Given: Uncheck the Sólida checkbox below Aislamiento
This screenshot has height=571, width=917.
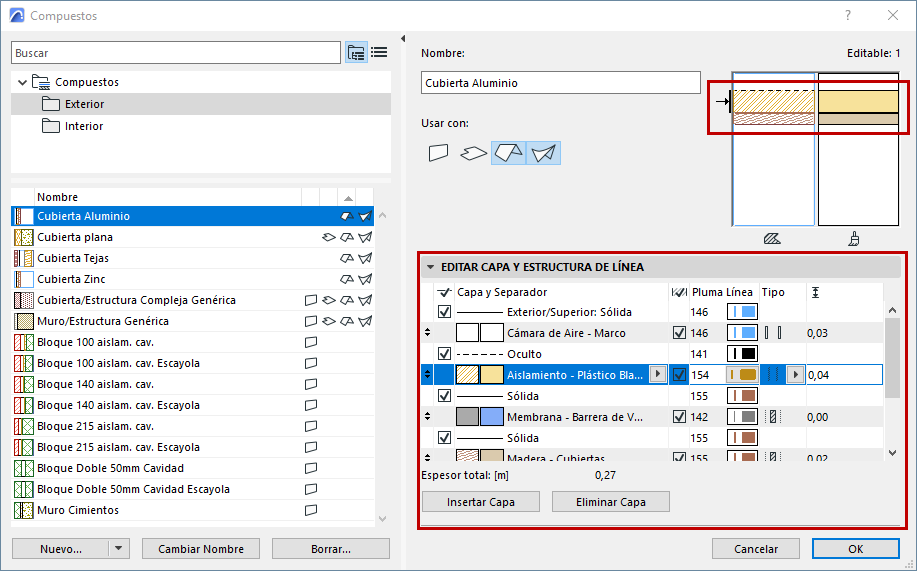Looking at the screenshot, I should pyautogui.click(x=444, y=396).
